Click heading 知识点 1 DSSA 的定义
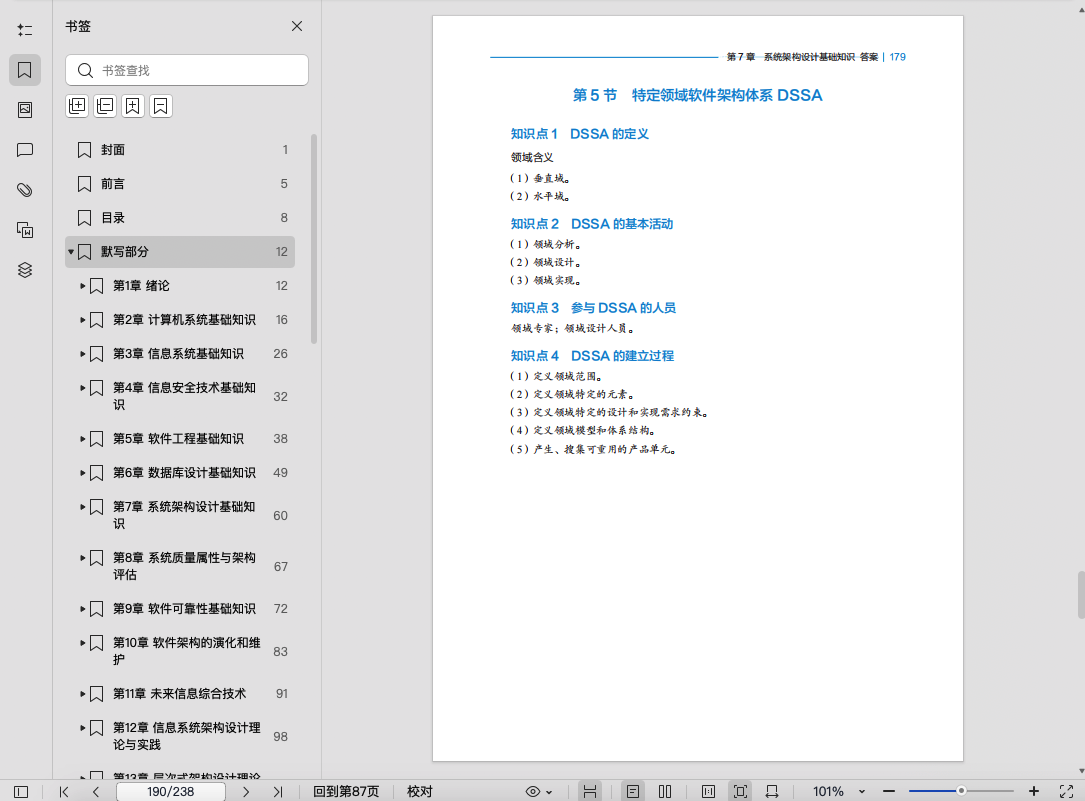Image resolution: width=1085 pixels, height=801 pixels. coord(579,134)
